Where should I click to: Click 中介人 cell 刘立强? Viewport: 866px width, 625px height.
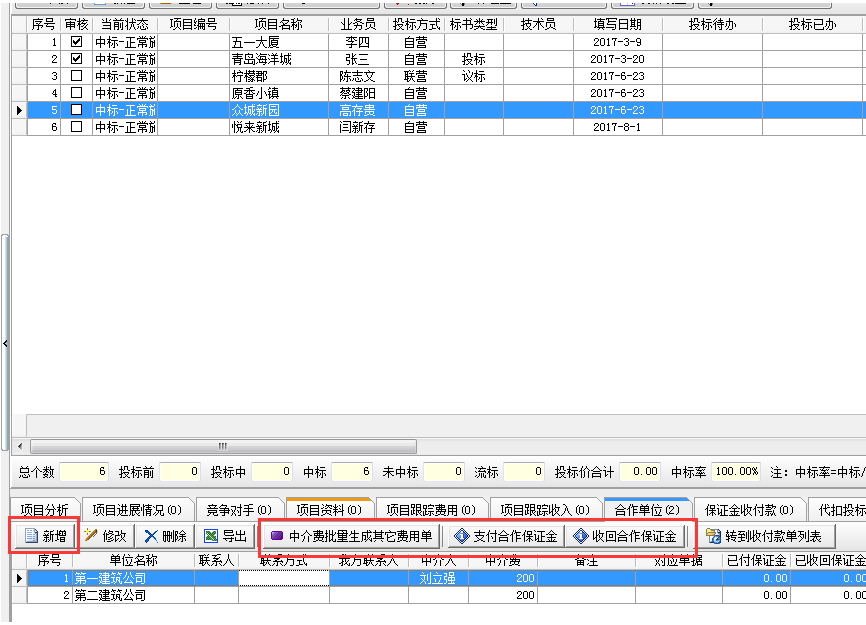click(438, 578)
